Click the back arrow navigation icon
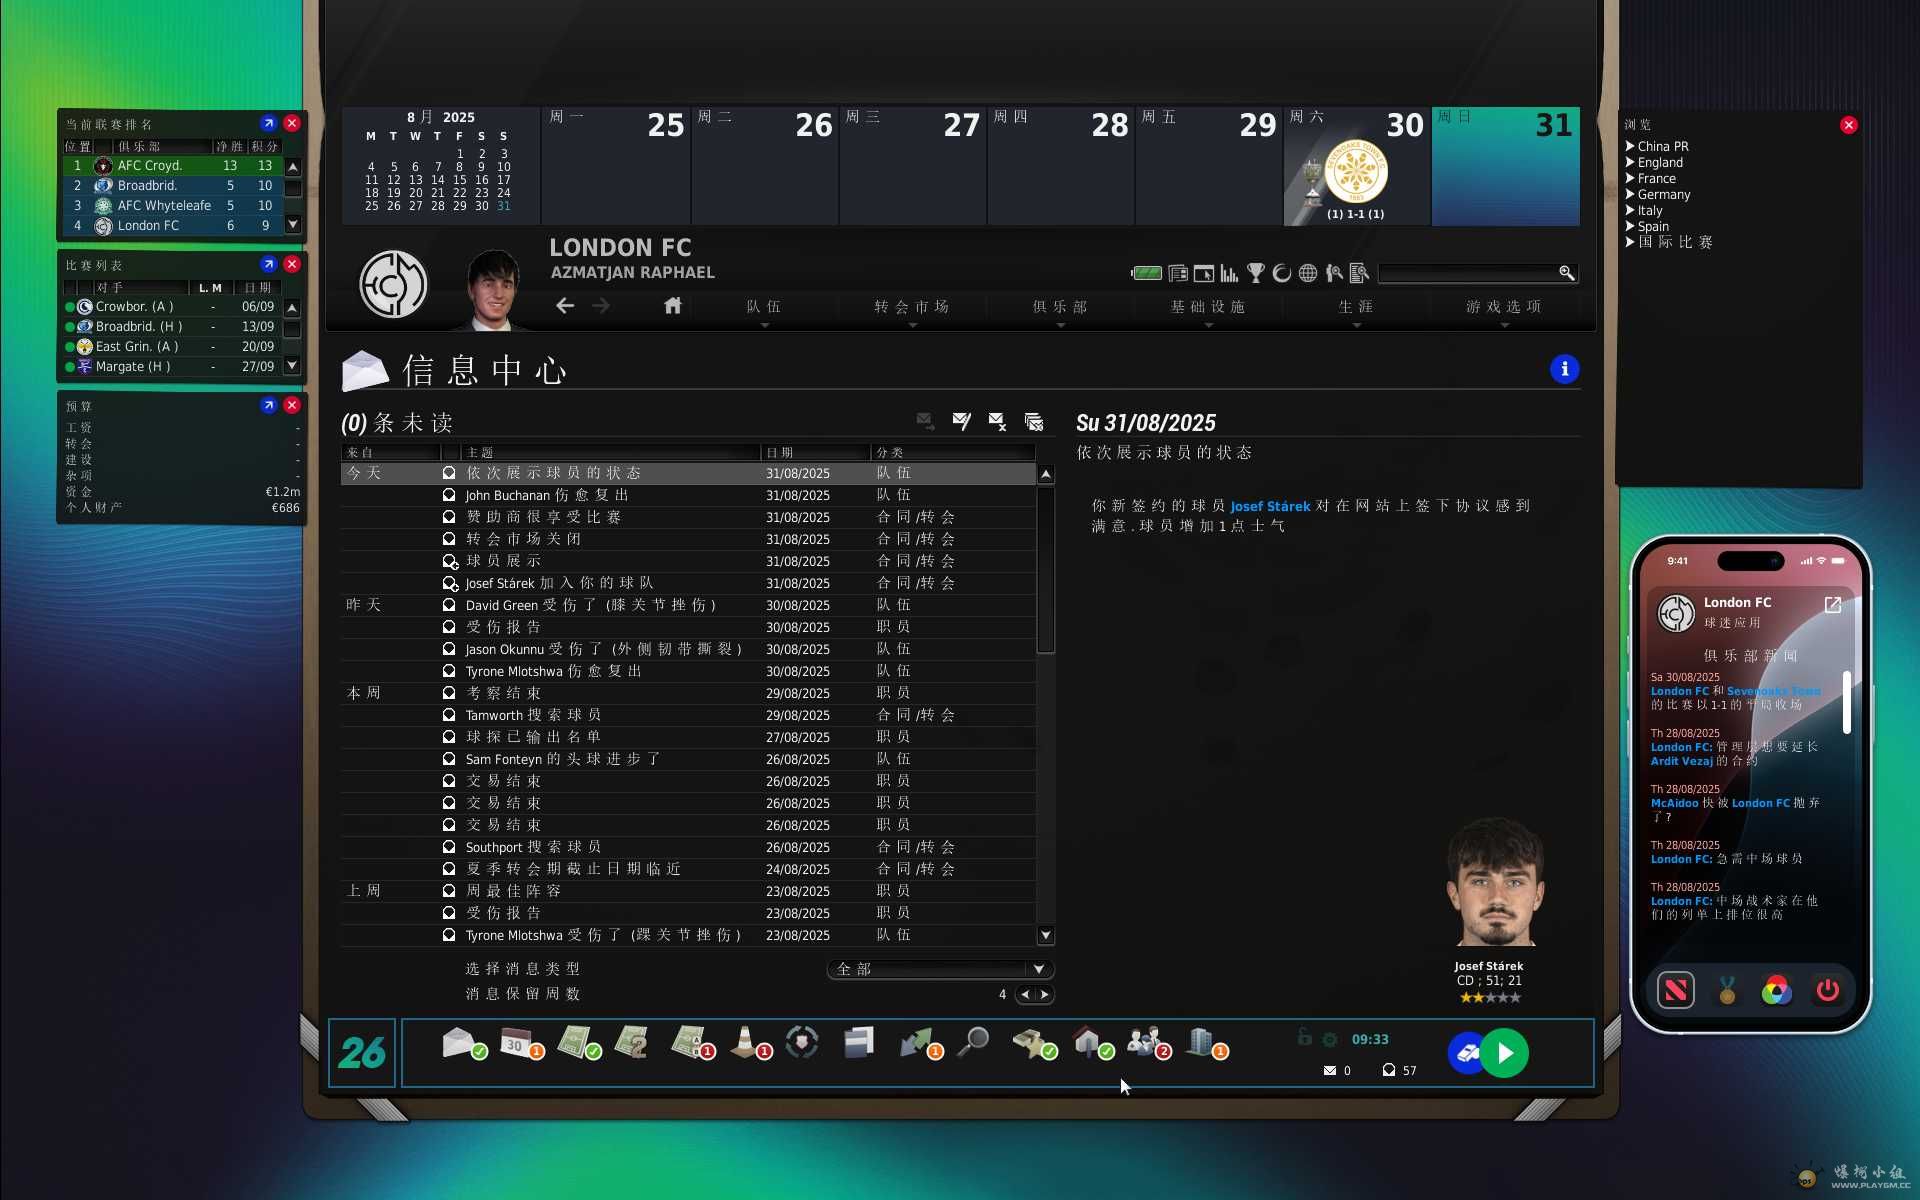 point(565,306)
